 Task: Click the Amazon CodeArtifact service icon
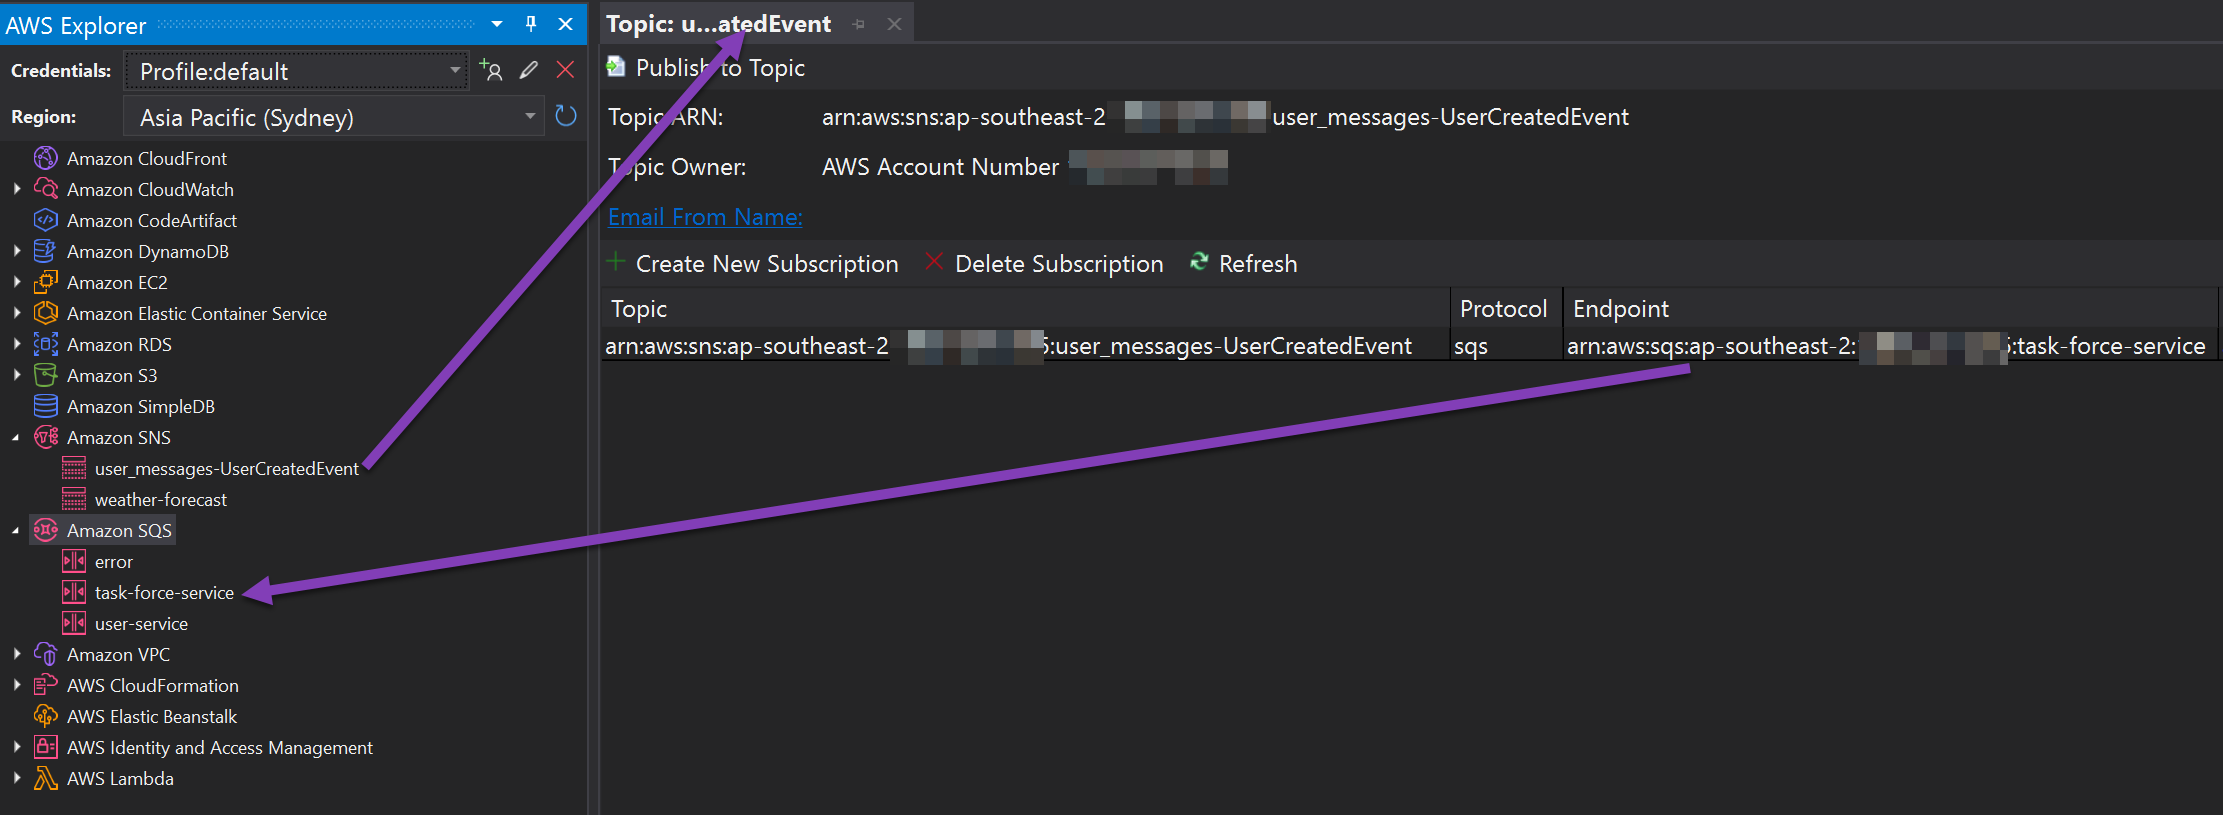pyautogui.click(x=46, y=220)
